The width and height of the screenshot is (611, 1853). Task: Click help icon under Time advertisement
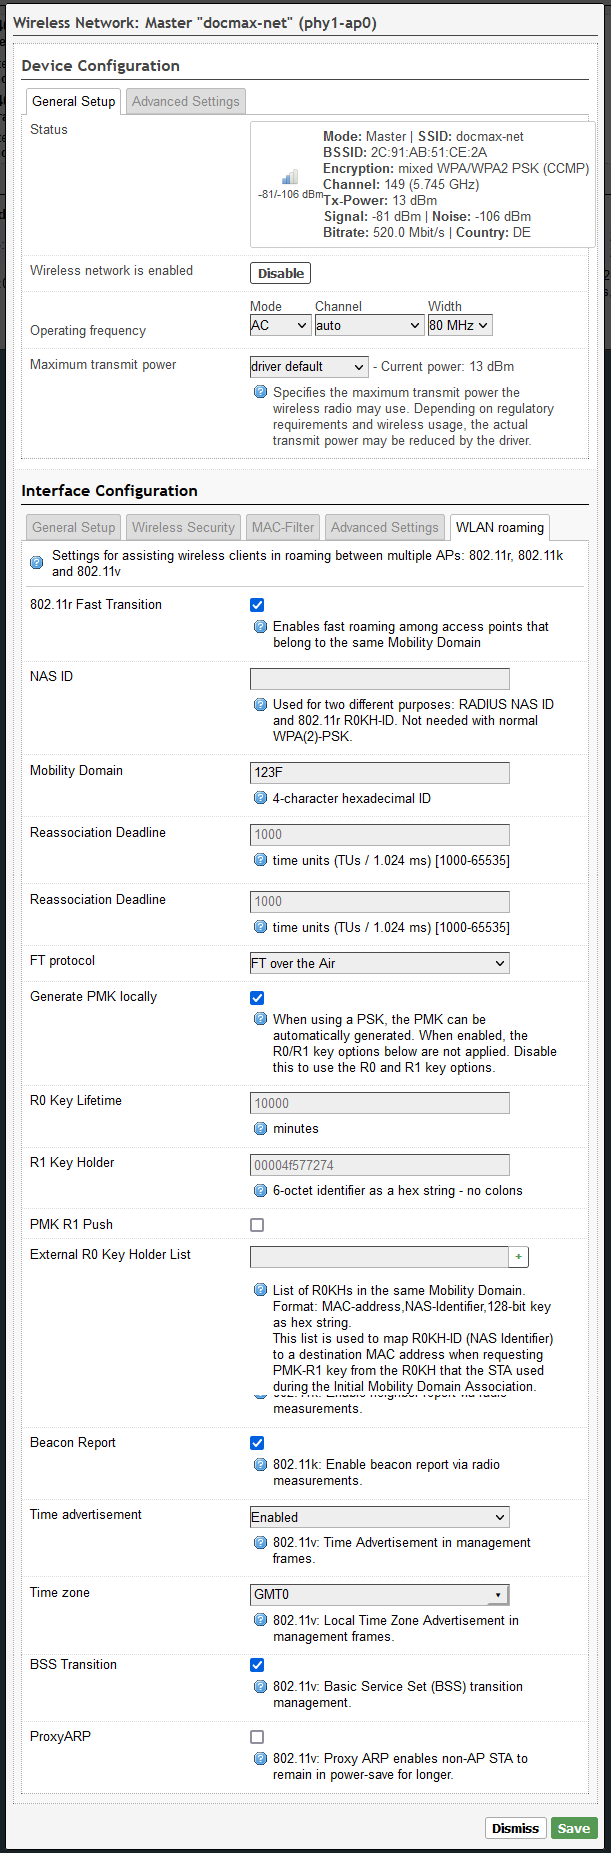260,1542
